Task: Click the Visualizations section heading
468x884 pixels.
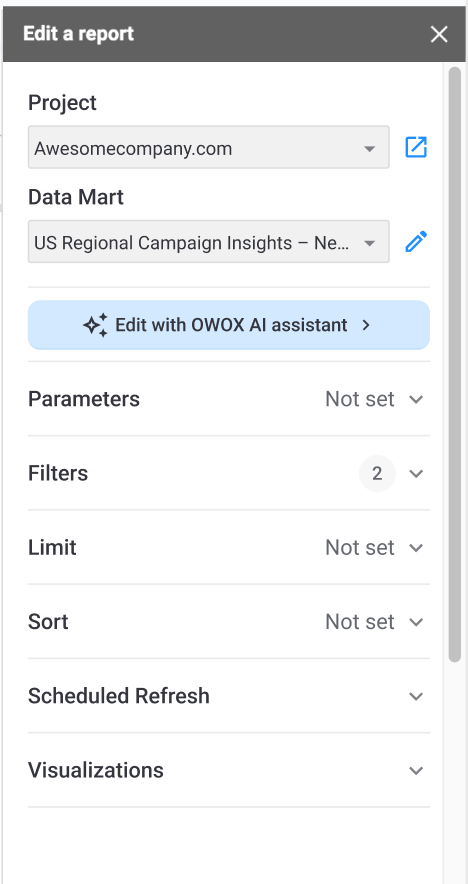Action: coord(96,771)
